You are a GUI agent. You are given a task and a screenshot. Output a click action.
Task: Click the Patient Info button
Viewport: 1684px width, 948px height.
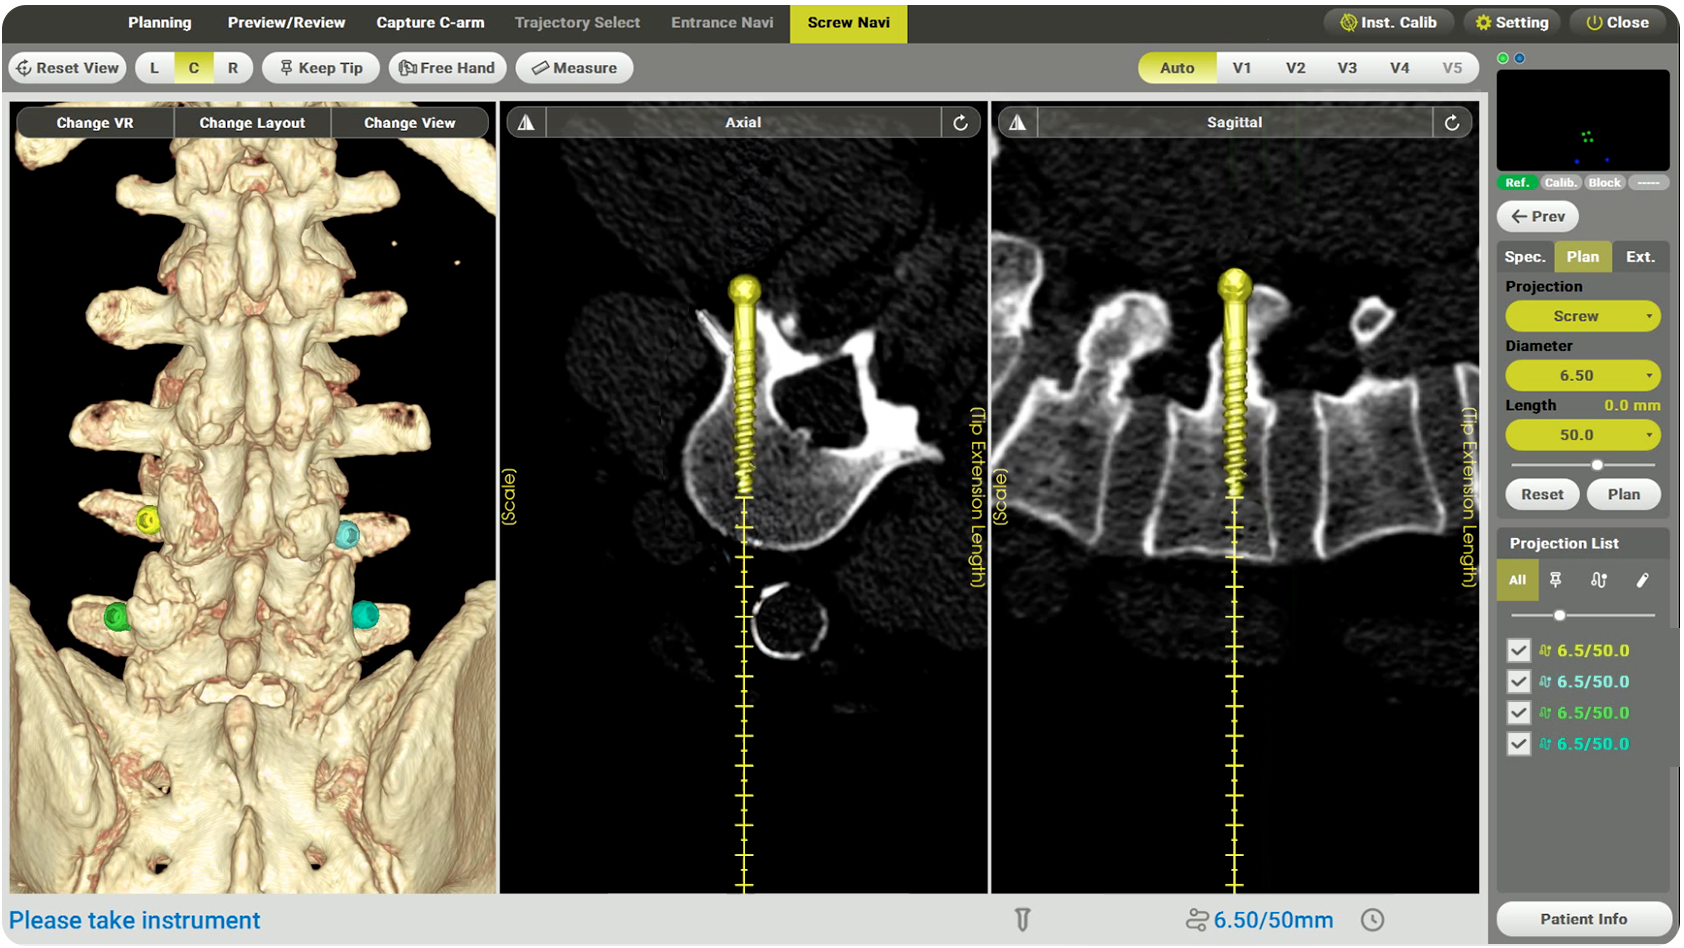(1584, 919)
